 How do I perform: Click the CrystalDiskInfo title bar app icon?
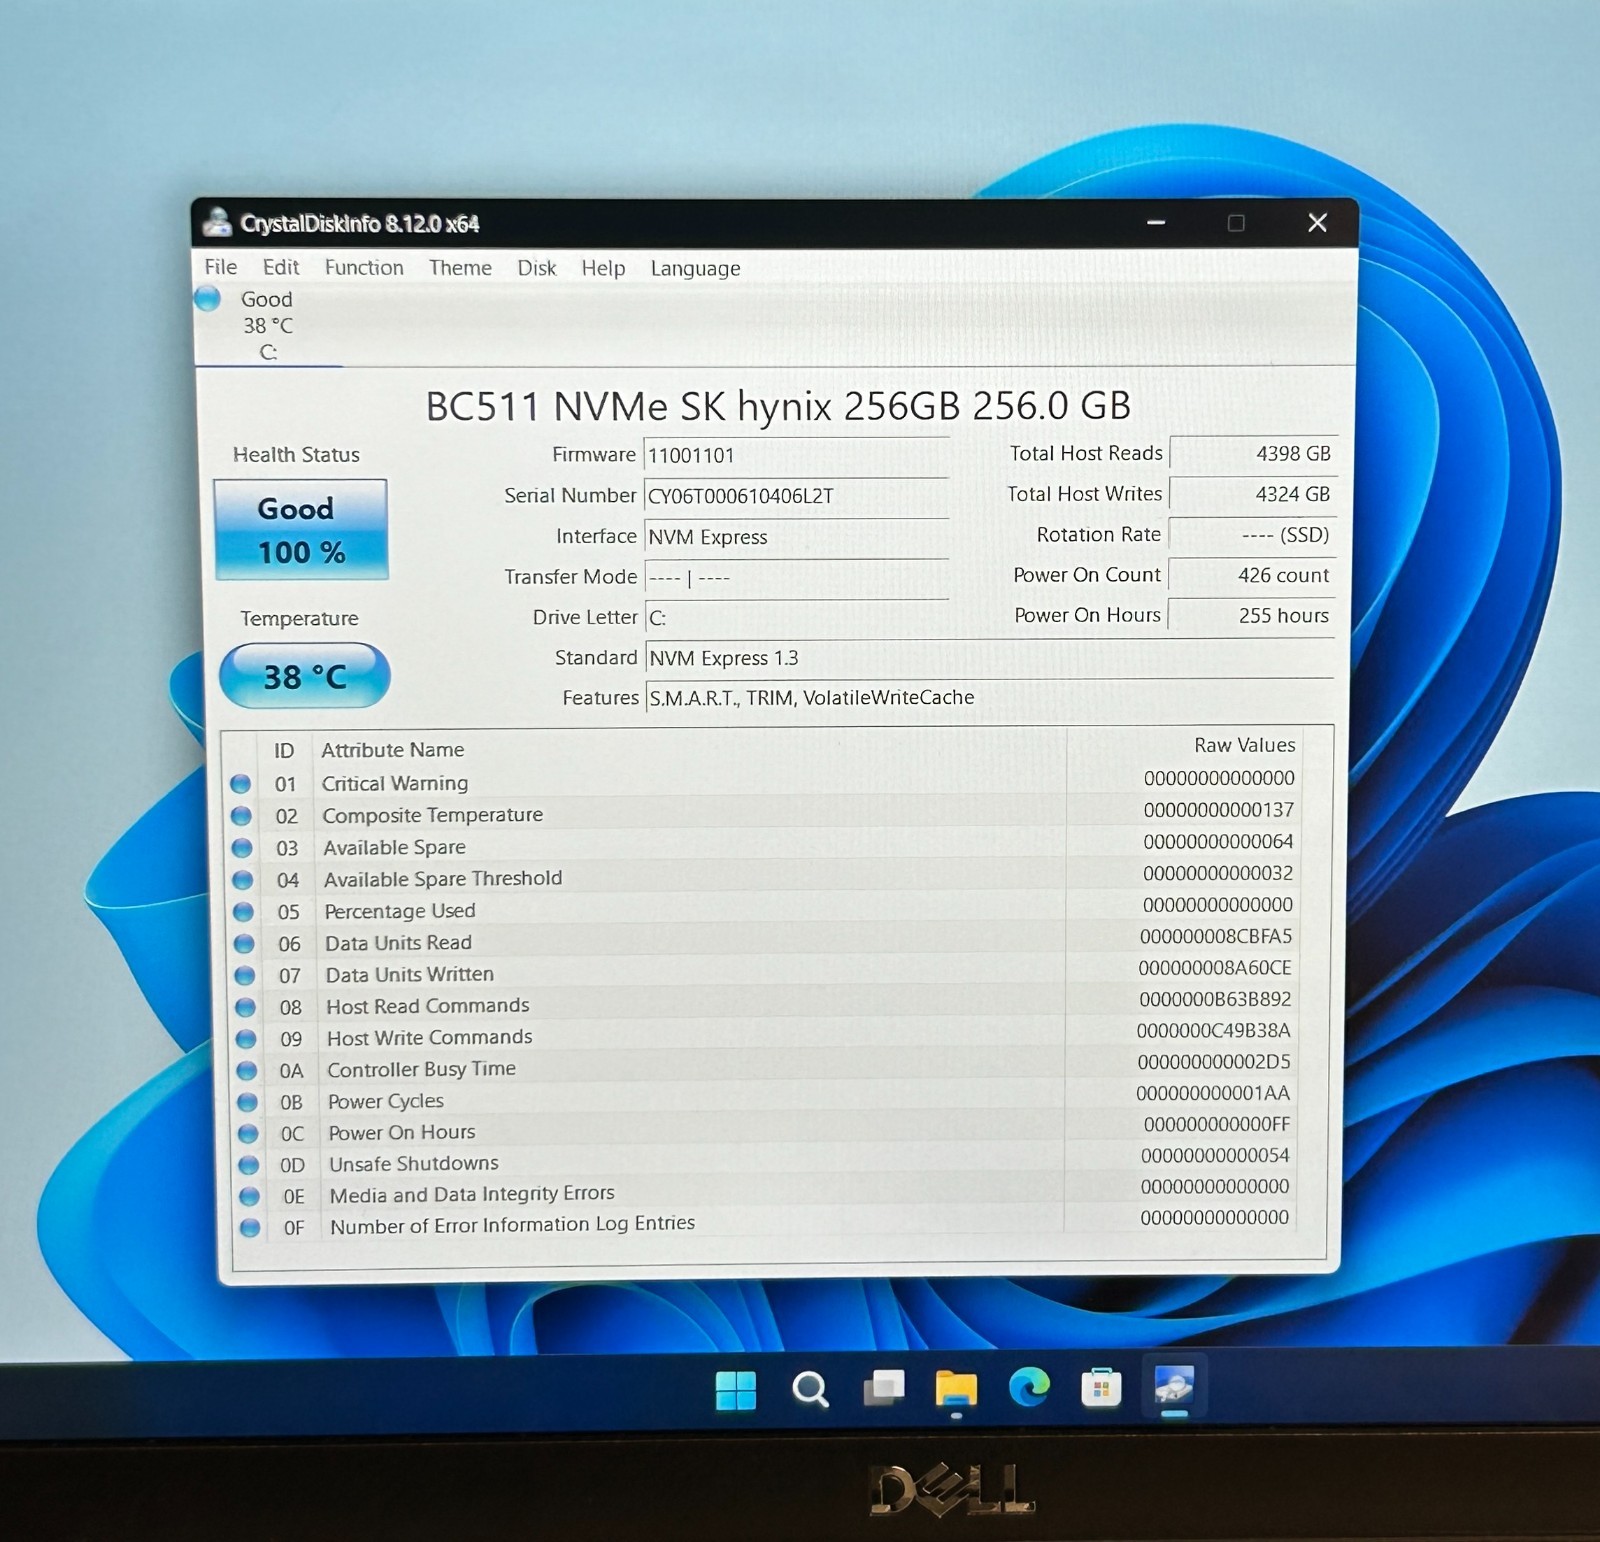217,222
